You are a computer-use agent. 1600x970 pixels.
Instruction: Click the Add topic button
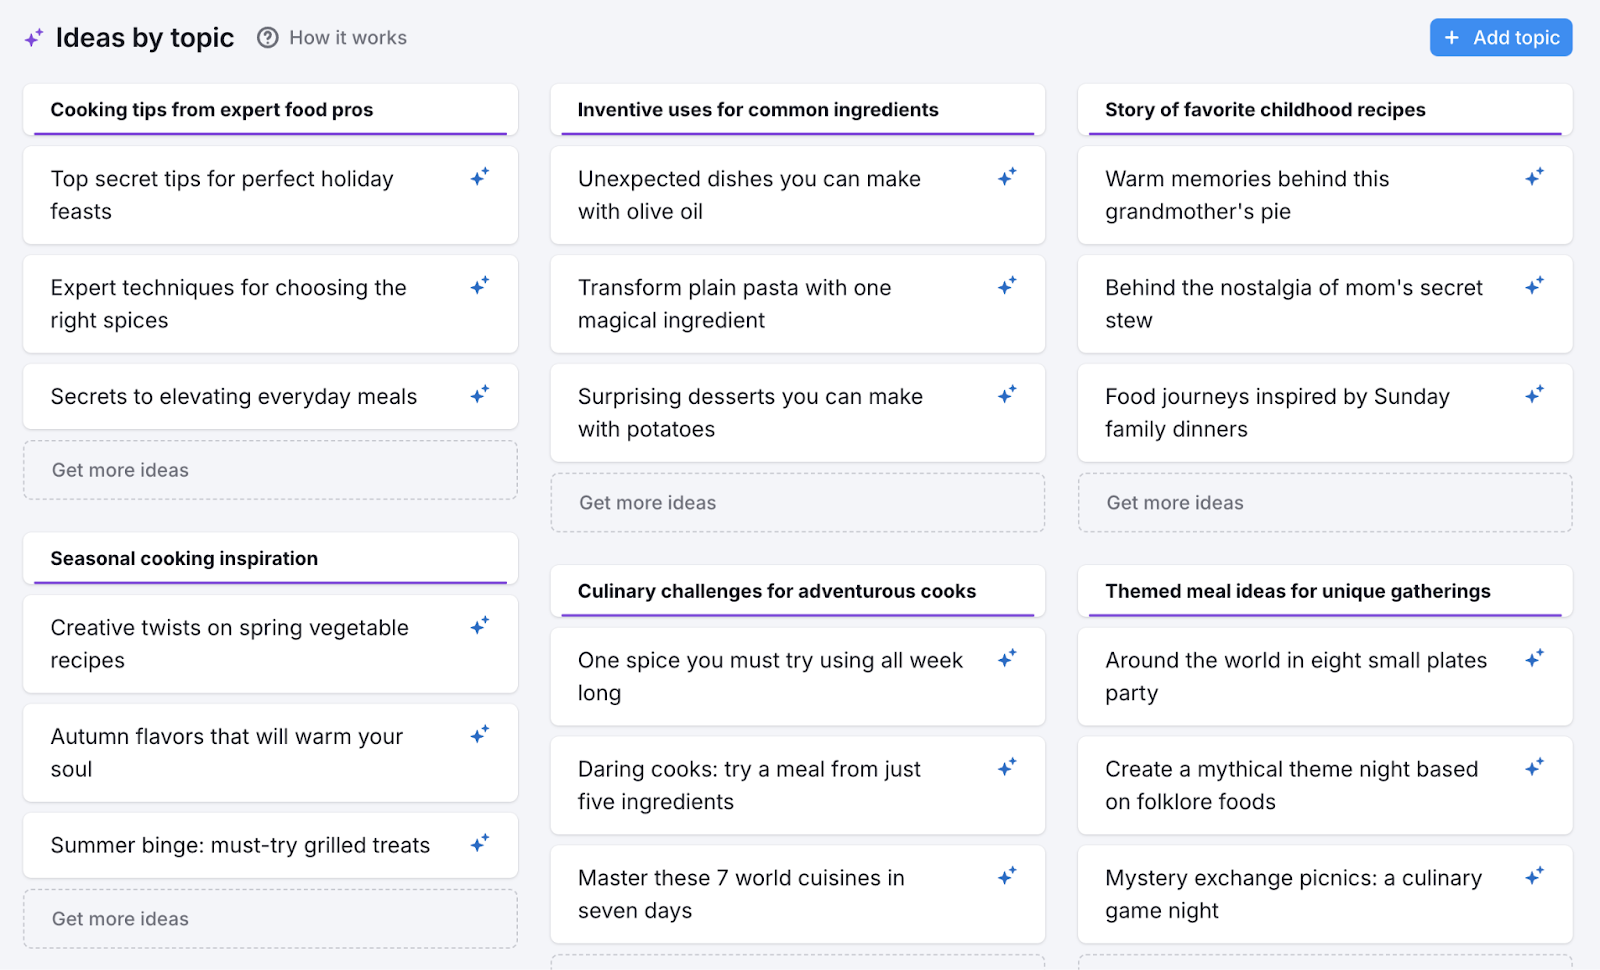1500,37
